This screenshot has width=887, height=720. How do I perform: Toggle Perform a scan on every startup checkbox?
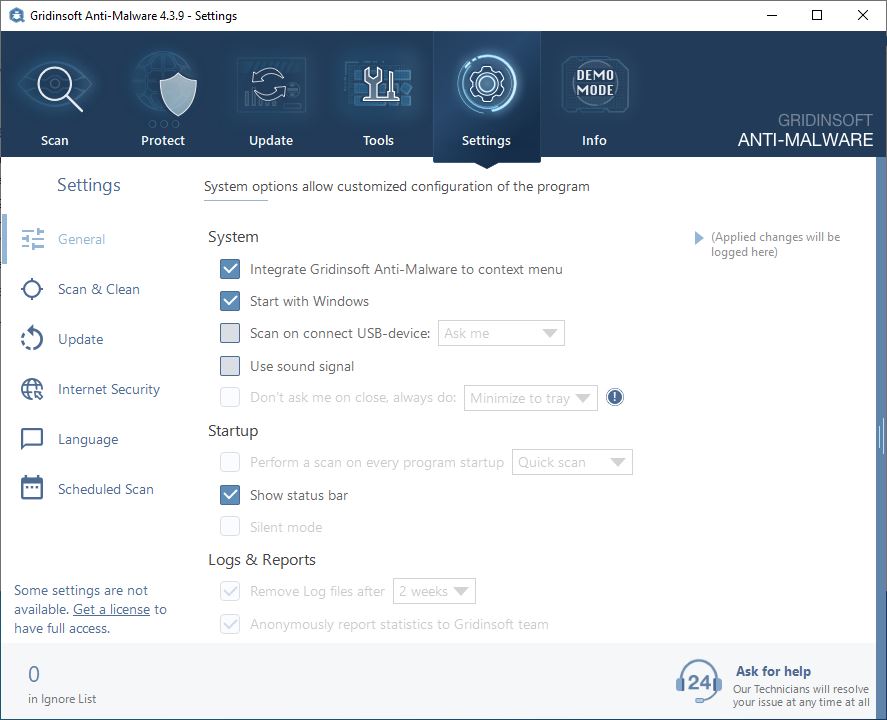pyautogui.click(x=230, y=462)
